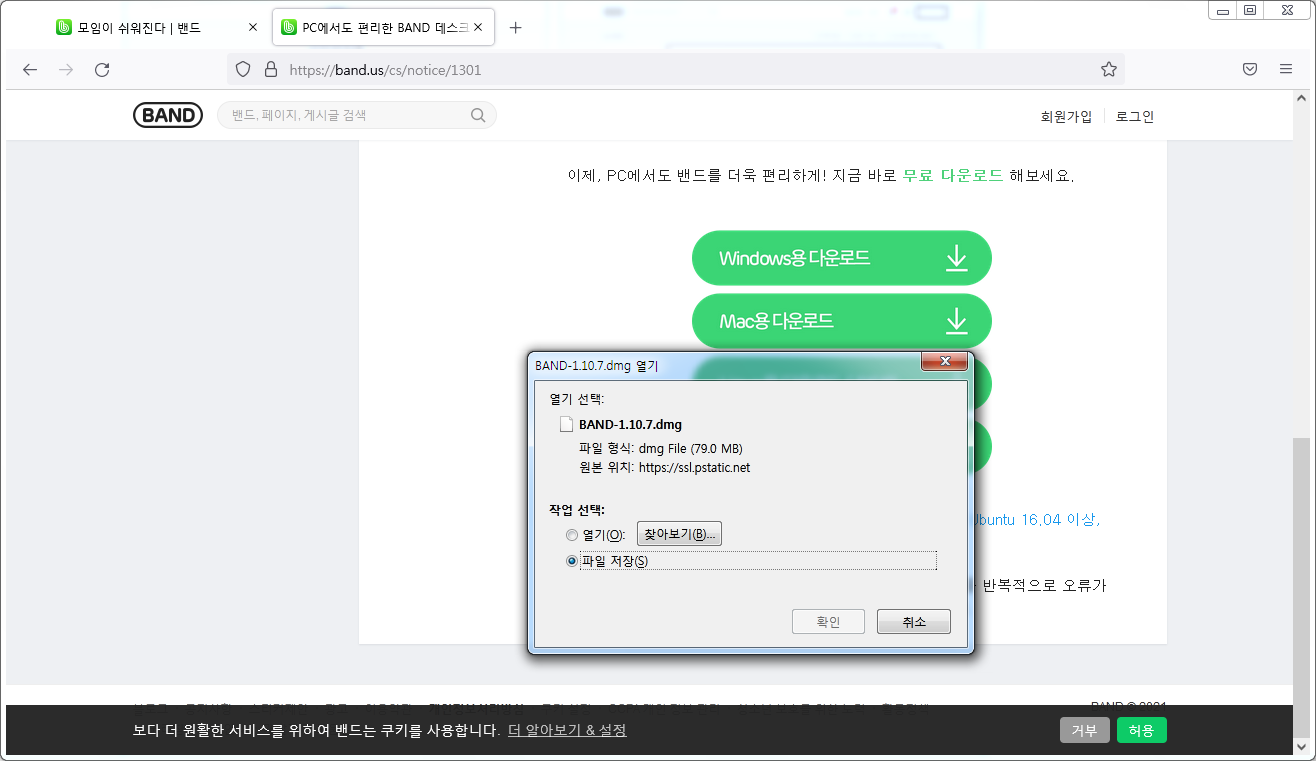Click the 회원가입 link
This screenshot has width=1316, height=761.
tap(1066, 116)
